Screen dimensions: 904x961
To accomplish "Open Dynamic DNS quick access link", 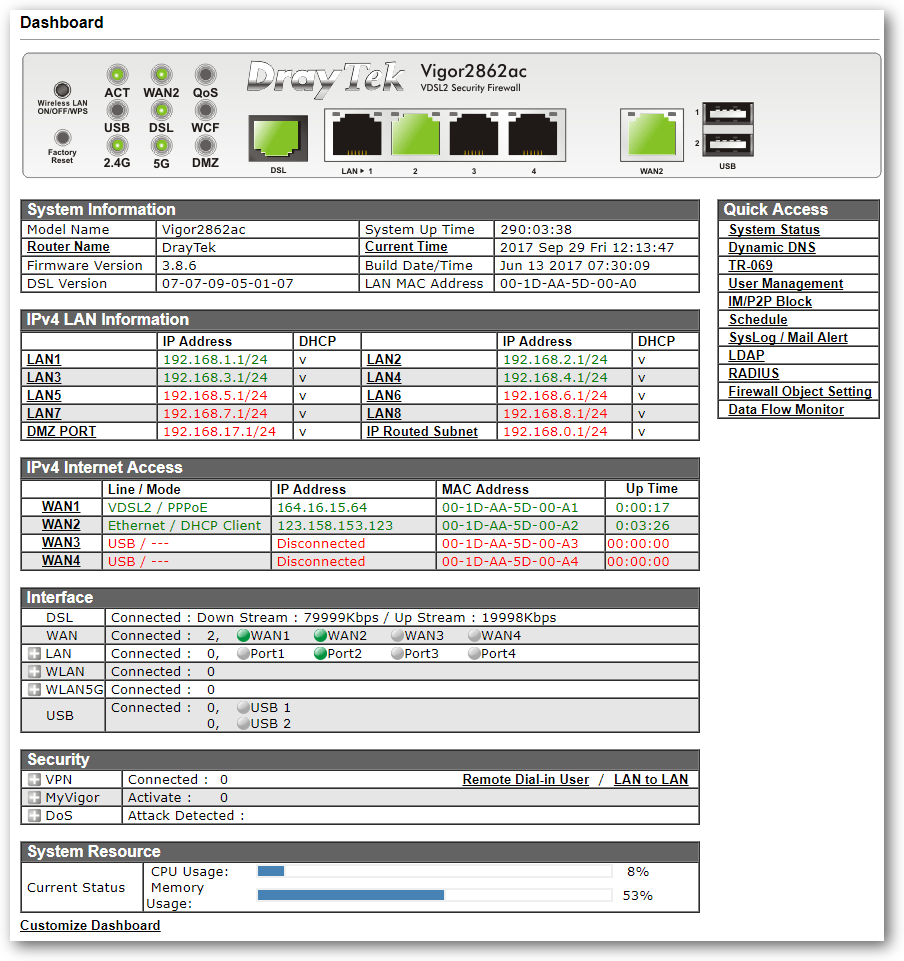I will coord(772,248).
